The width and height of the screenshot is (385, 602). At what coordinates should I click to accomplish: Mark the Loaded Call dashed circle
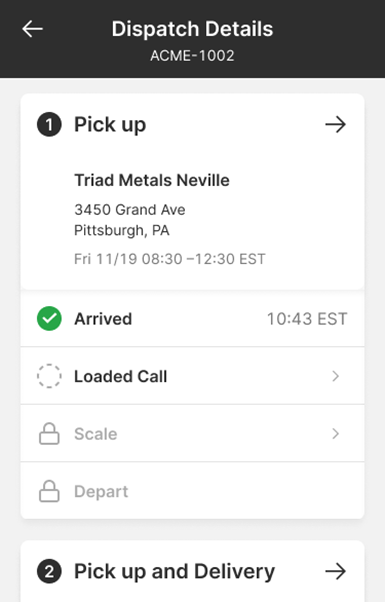click(x=49, y=376)
